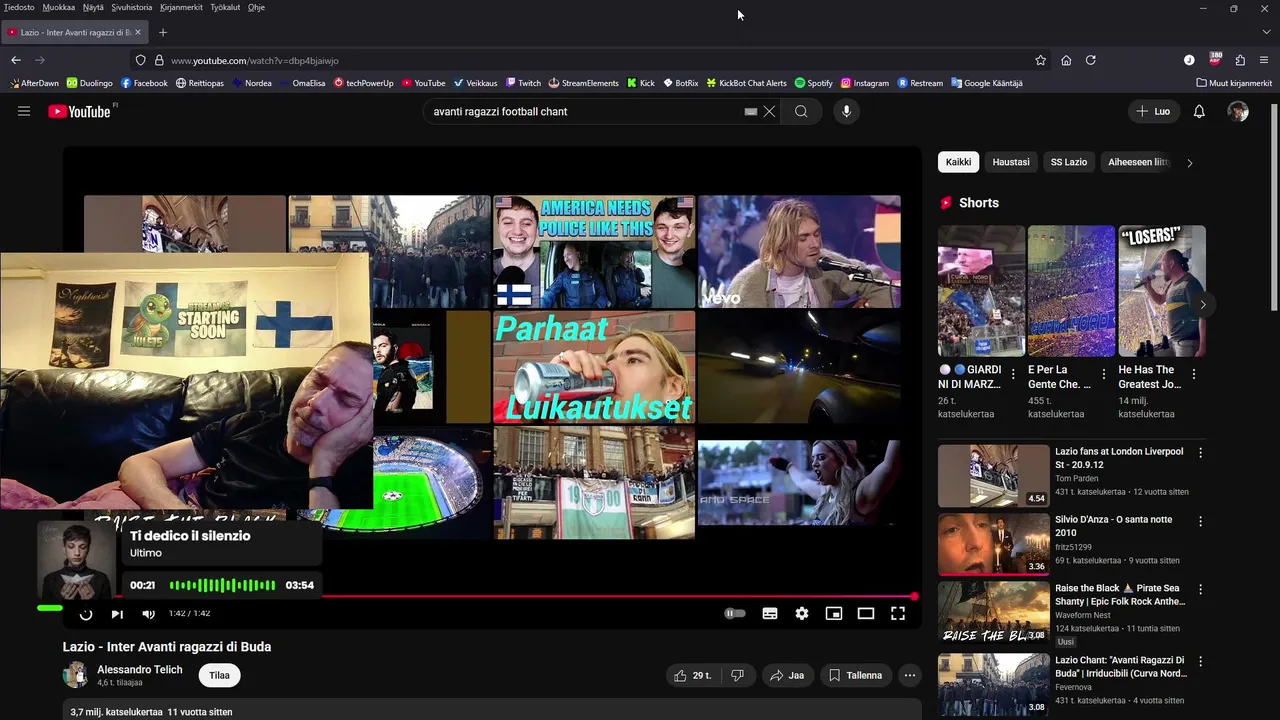Open the Sivuhistoria menu
This screenshot has width=1280, height=720.
(132, 7)
